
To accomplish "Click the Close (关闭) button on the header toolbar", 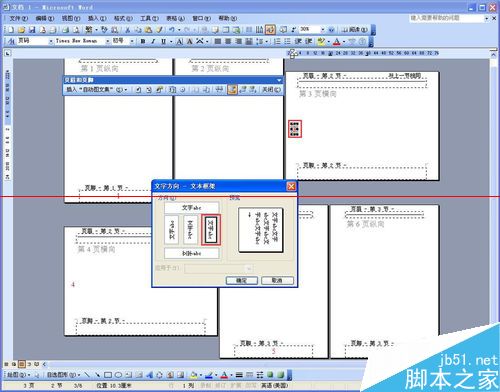I will (272, 89).
